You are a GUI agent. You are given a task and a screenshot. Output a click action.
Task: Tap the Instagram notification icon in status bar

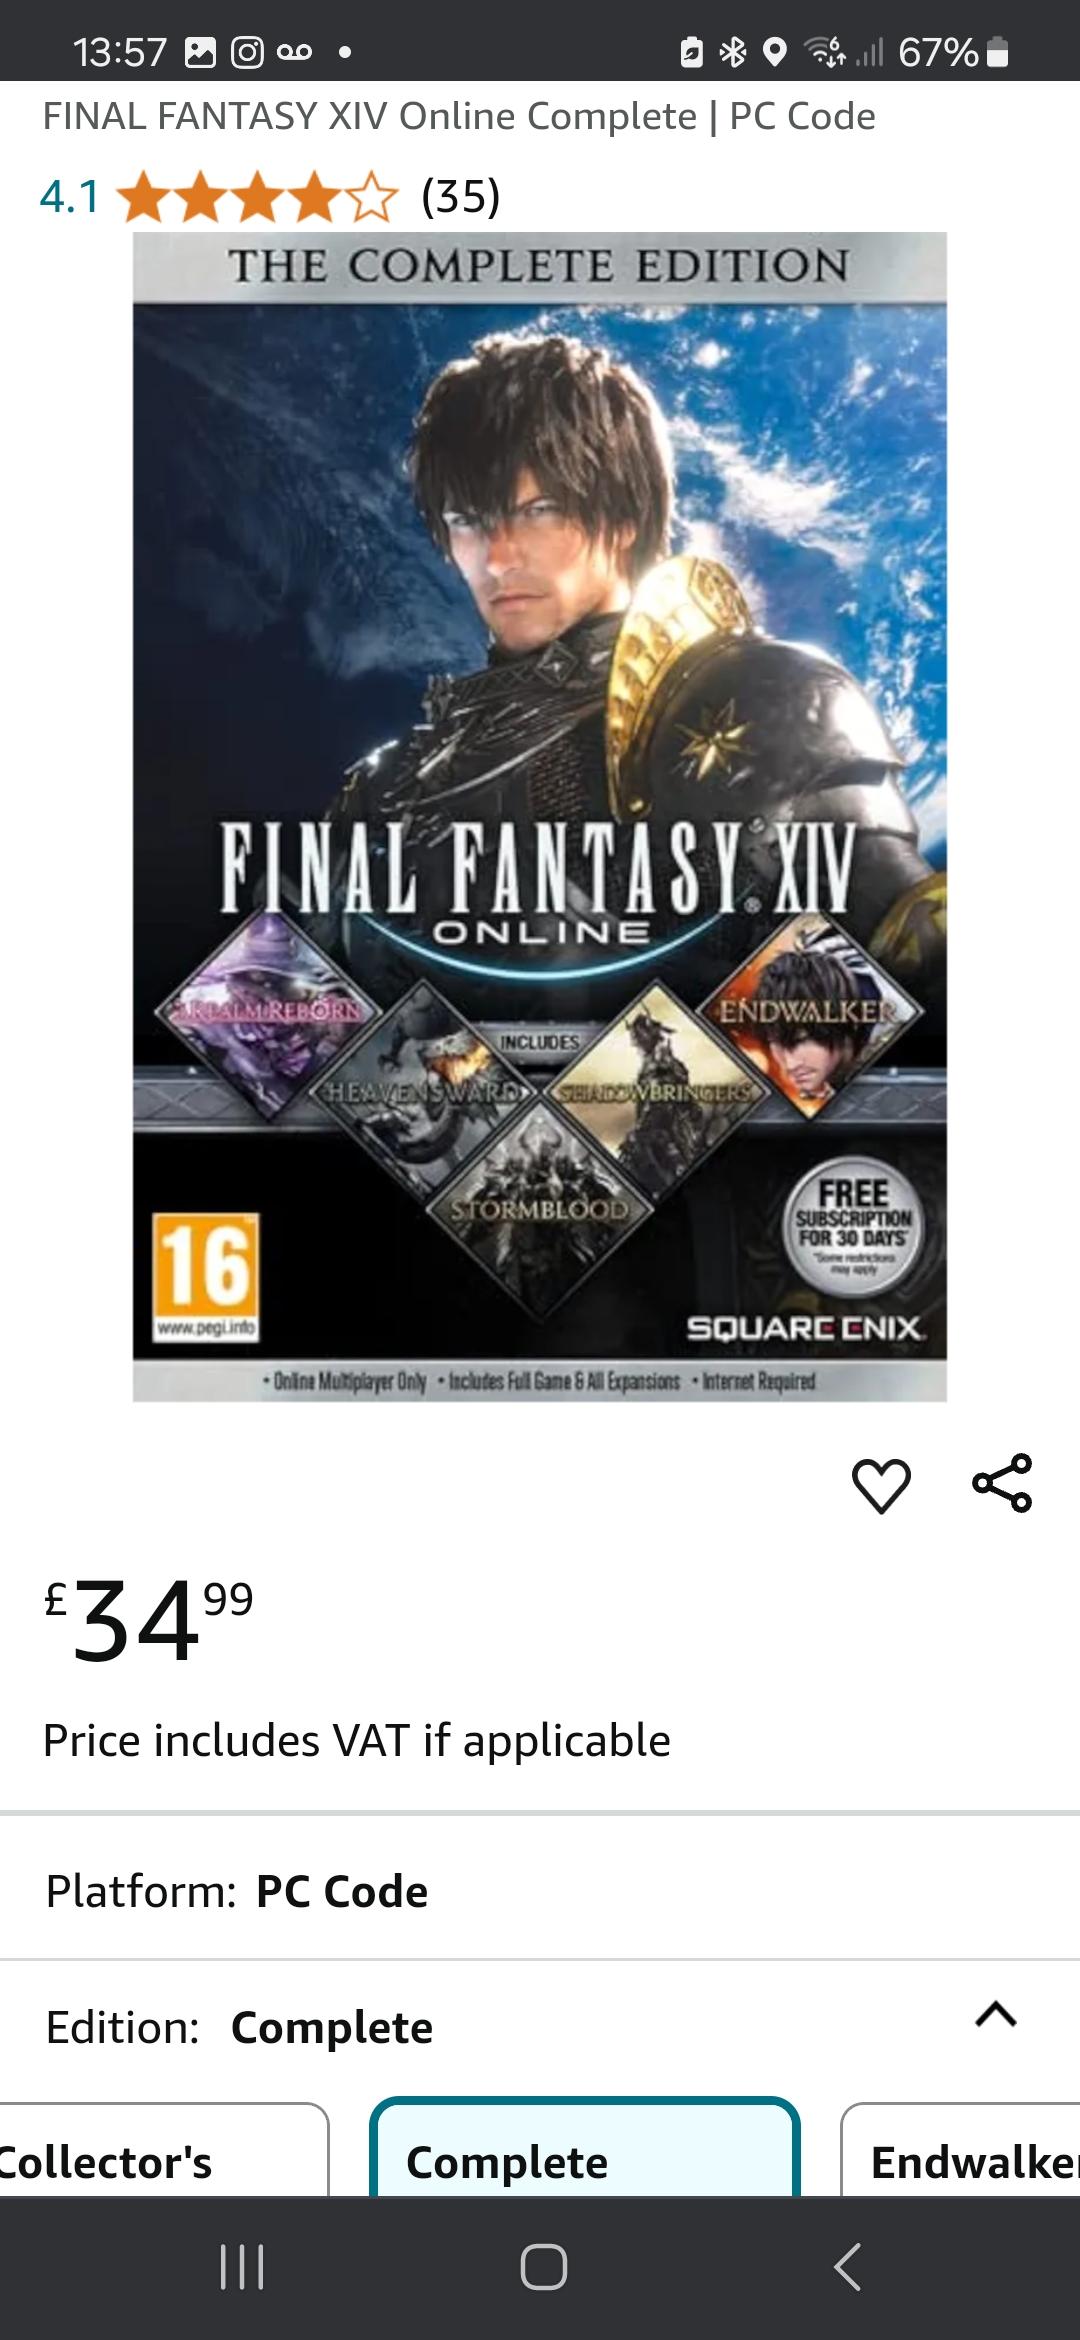247,52
